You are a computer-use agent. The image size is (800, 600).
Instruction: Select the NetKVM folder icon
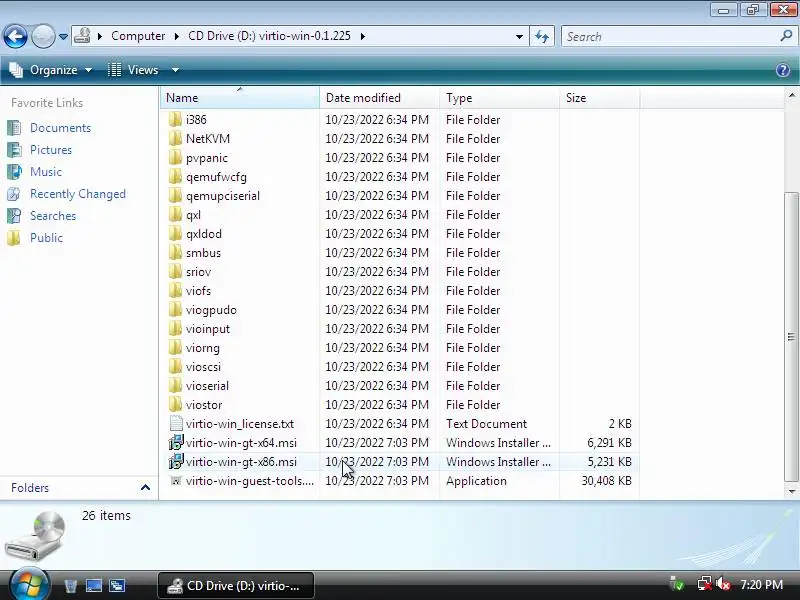pyautogui.click(x=175, y=139)
